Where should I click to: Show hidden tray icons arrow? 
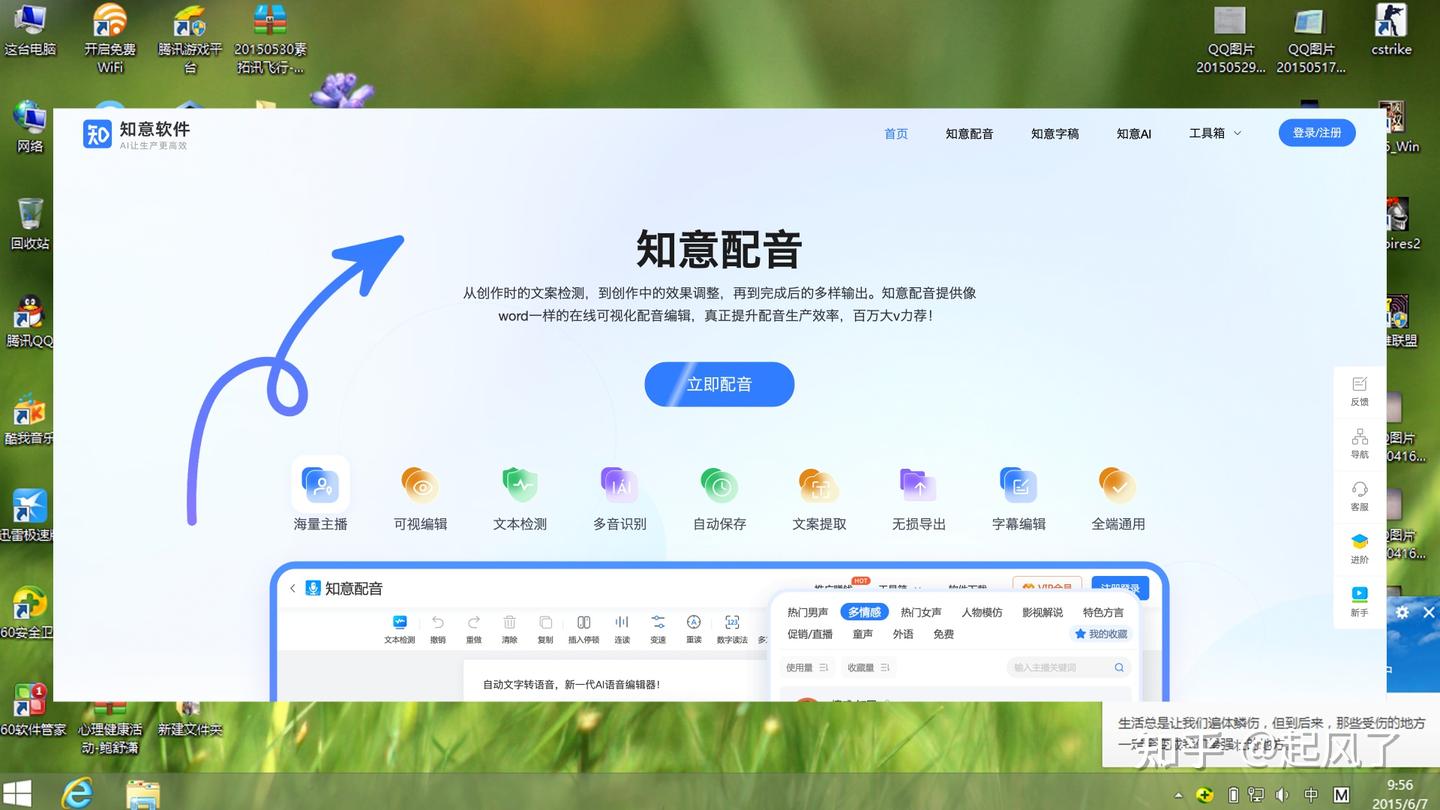(1180, 795)
